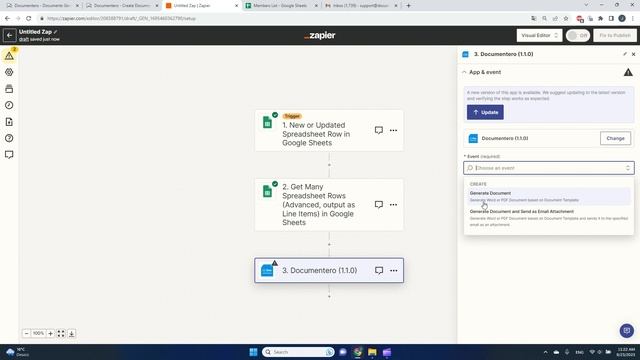640x360 pixels.
Task: Open a new browser tab
Action: (409, 6)
